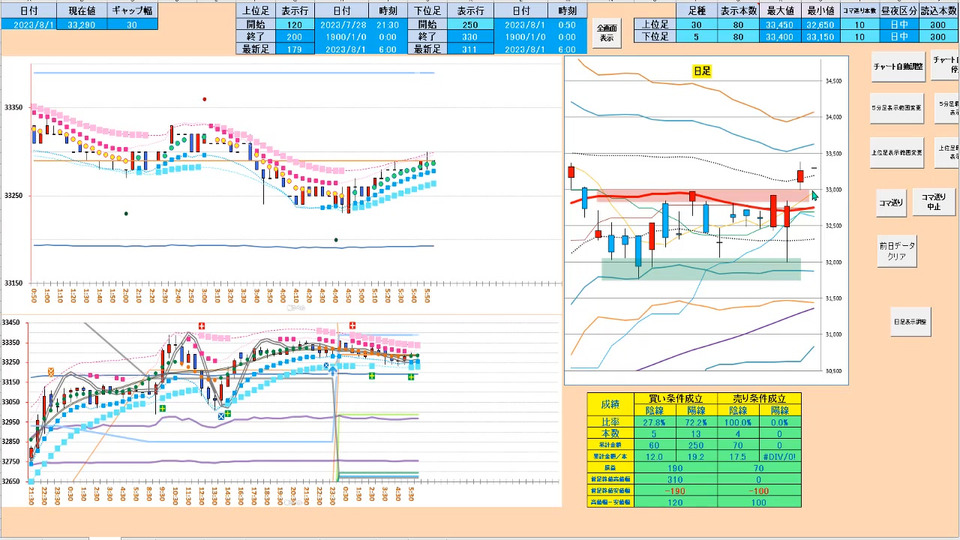
Task: Click the 33250 axis label on upper chart
Action: pyautogui.click(x=13, y=196)
